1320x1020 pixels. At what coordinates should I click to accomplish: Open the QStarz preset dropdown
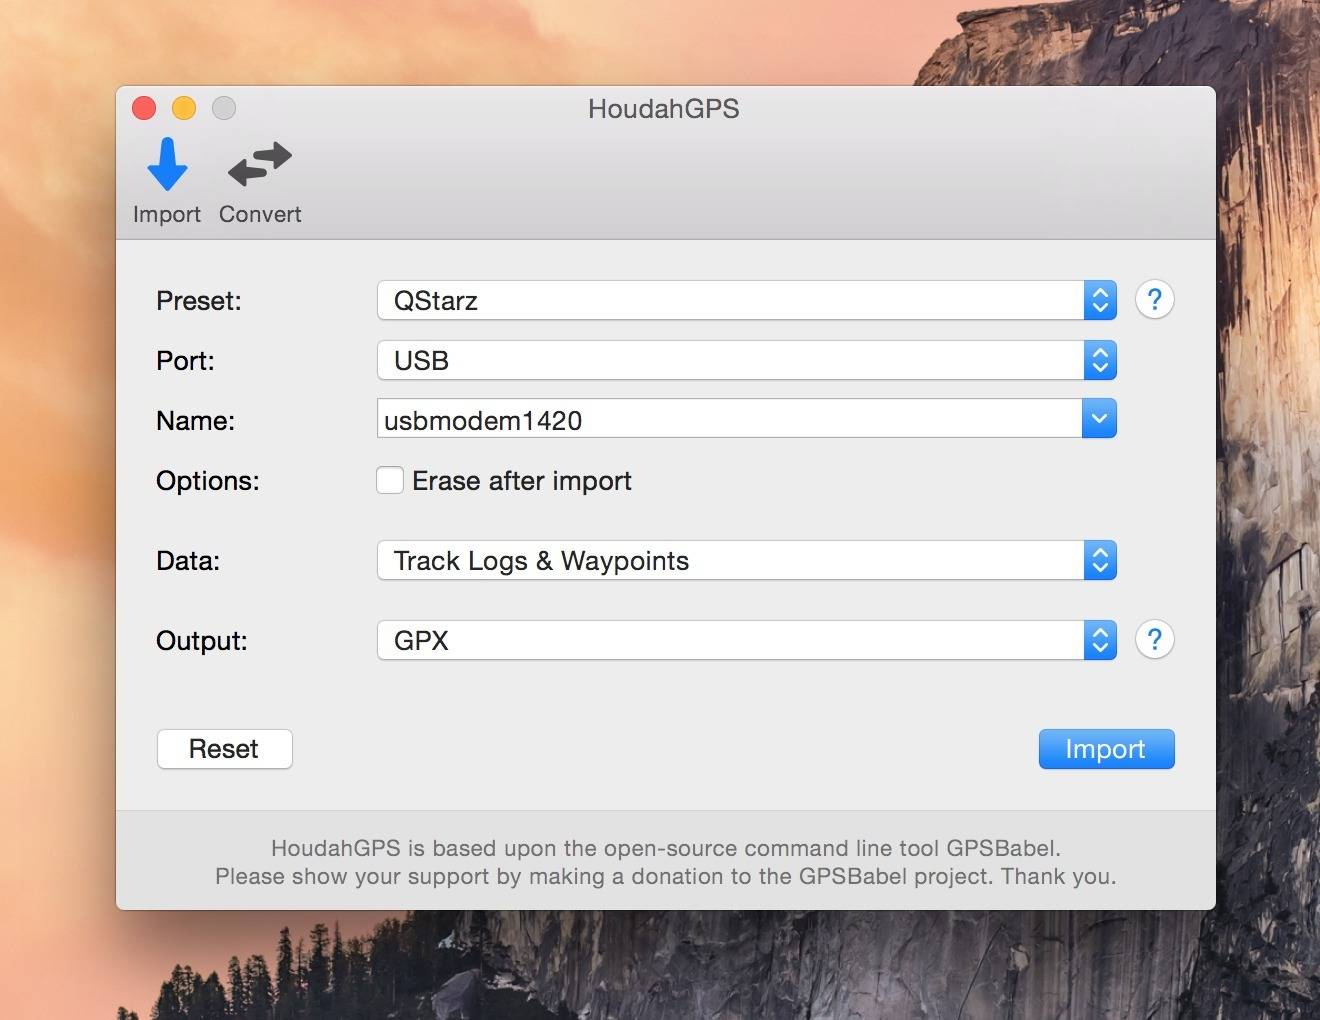pyautogui.click(x=746, y=300)
